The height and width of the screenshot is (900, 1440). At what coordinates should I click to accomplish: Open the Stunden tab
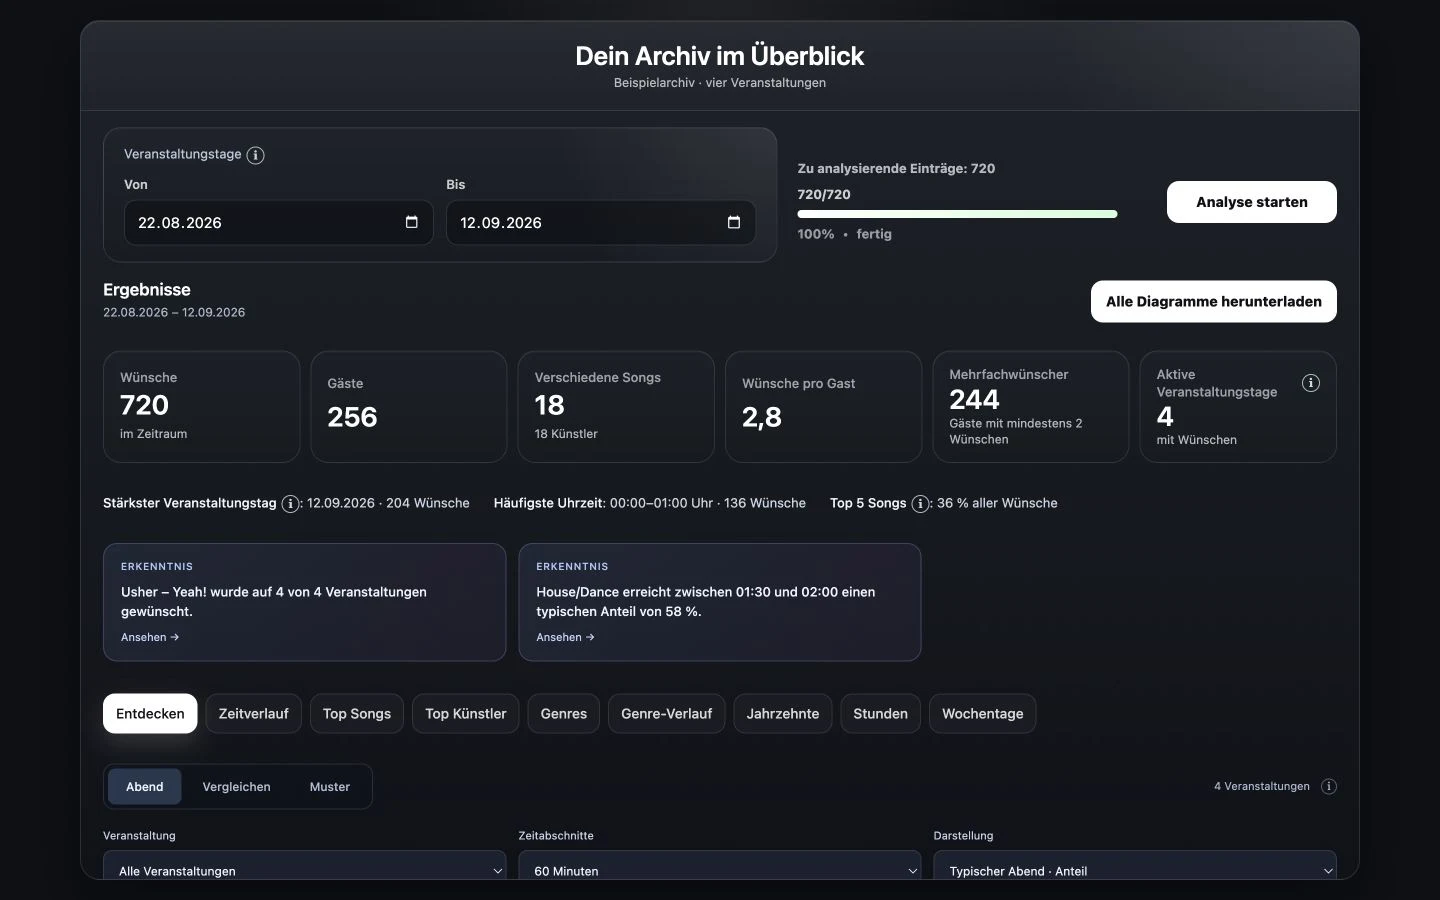[881, 714]
